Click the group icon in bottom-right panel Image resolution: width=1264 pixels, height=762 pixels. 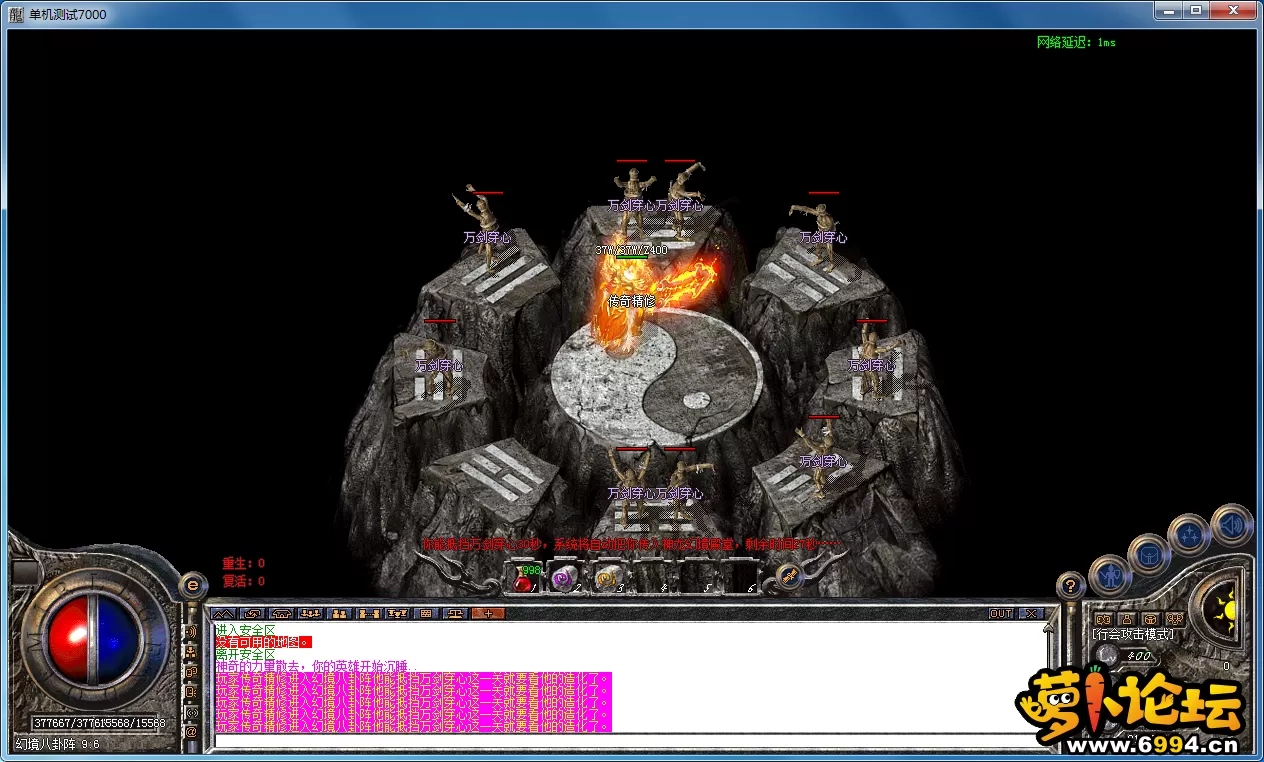(1175, 619)
